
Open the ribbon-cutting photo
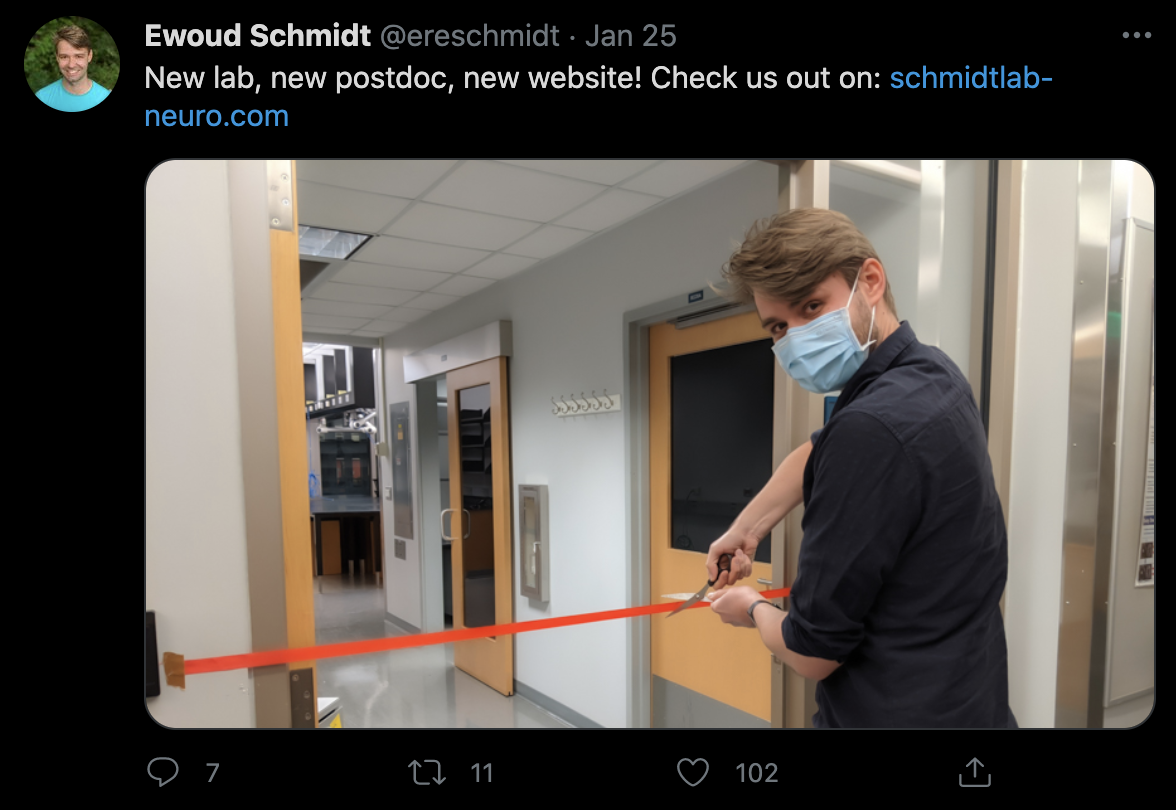click(x=650, y=444)
